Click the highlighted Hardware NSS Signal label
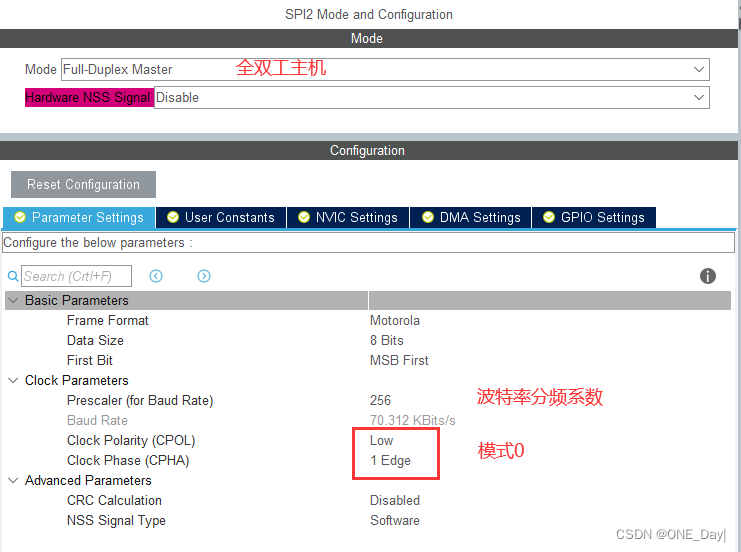This screenshot has width=741, height=552. click(x=89, y=97)
